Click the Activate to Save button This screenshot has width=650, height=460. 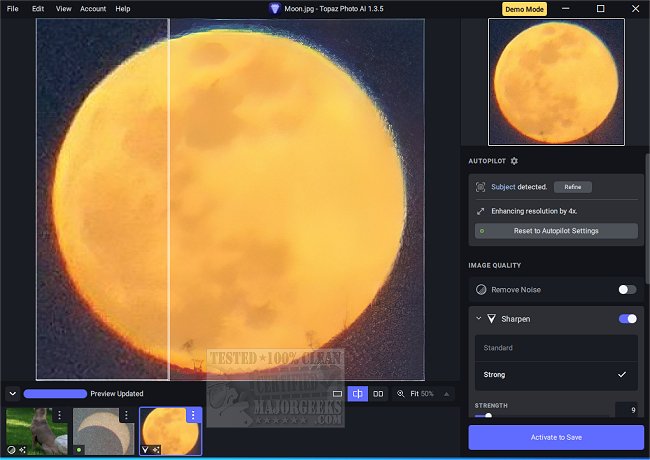pyautogui.click(x=556, y=437)
